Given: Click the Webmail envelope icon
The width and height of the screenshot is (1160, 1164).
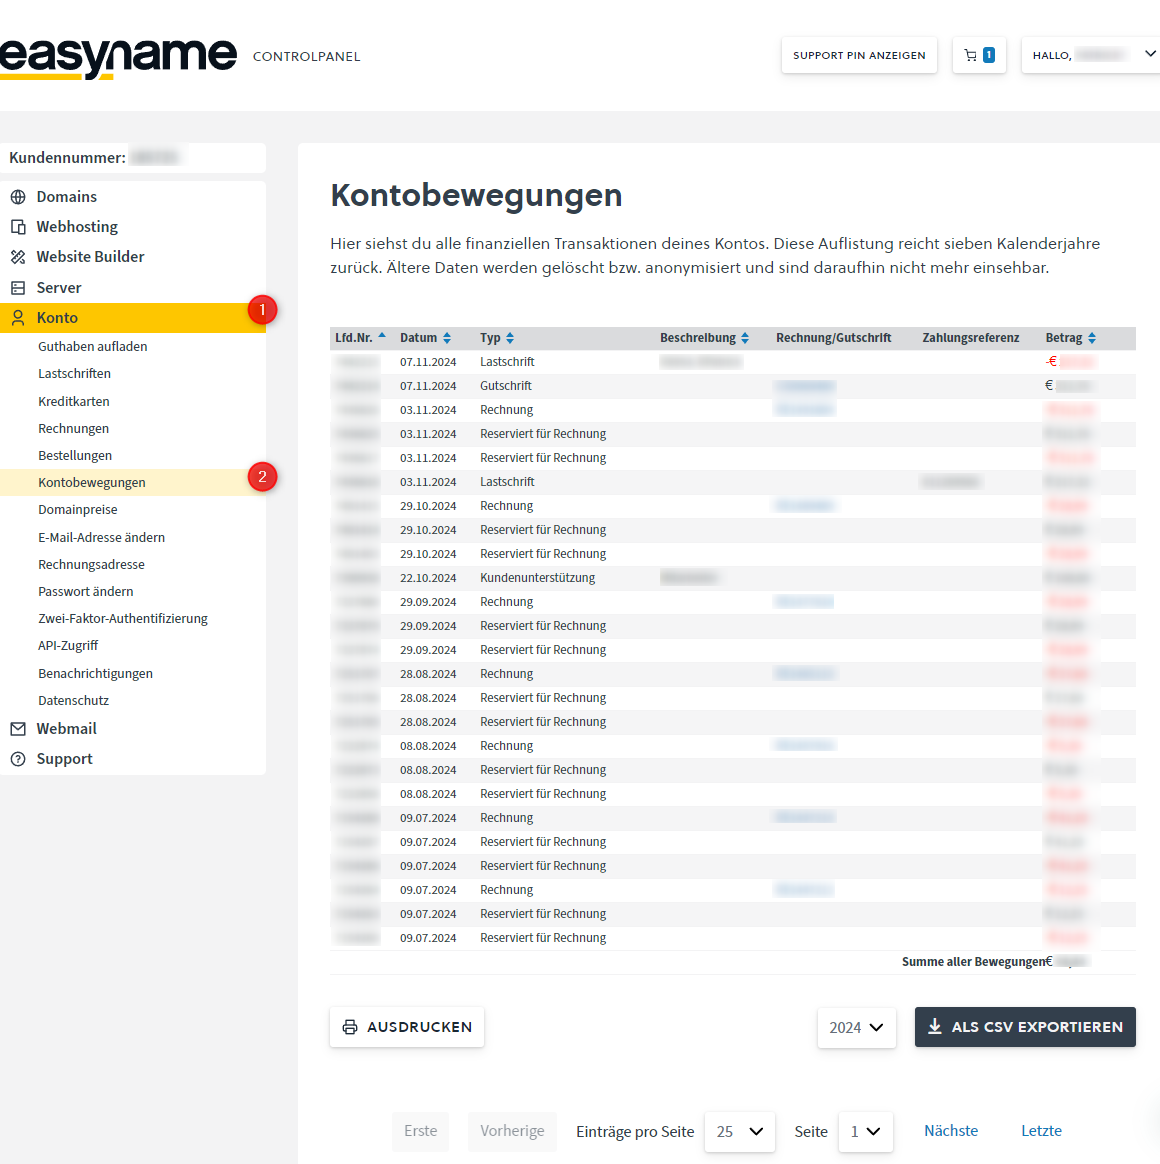Looking at the screenshot, I should (x=18, y=729).
